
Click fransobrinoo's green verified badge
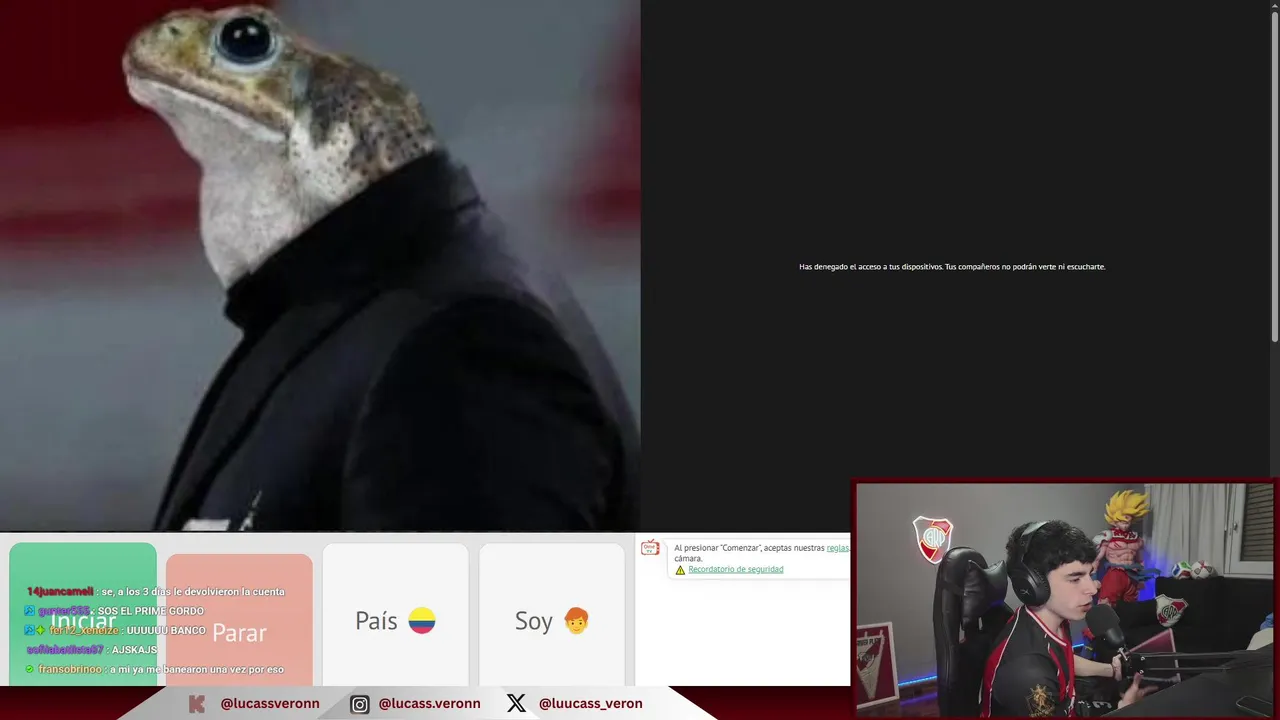(30, 670)
